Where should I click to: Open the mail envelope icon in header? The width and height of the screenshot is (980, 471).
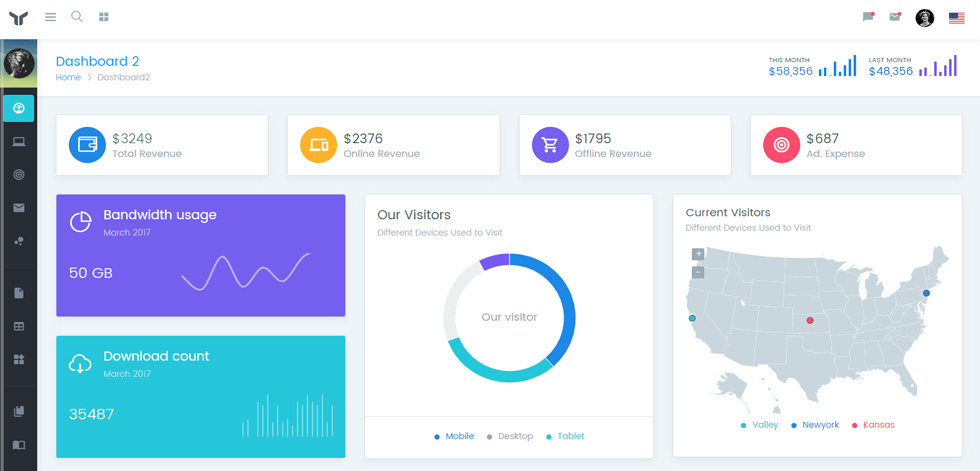point(895,17)
